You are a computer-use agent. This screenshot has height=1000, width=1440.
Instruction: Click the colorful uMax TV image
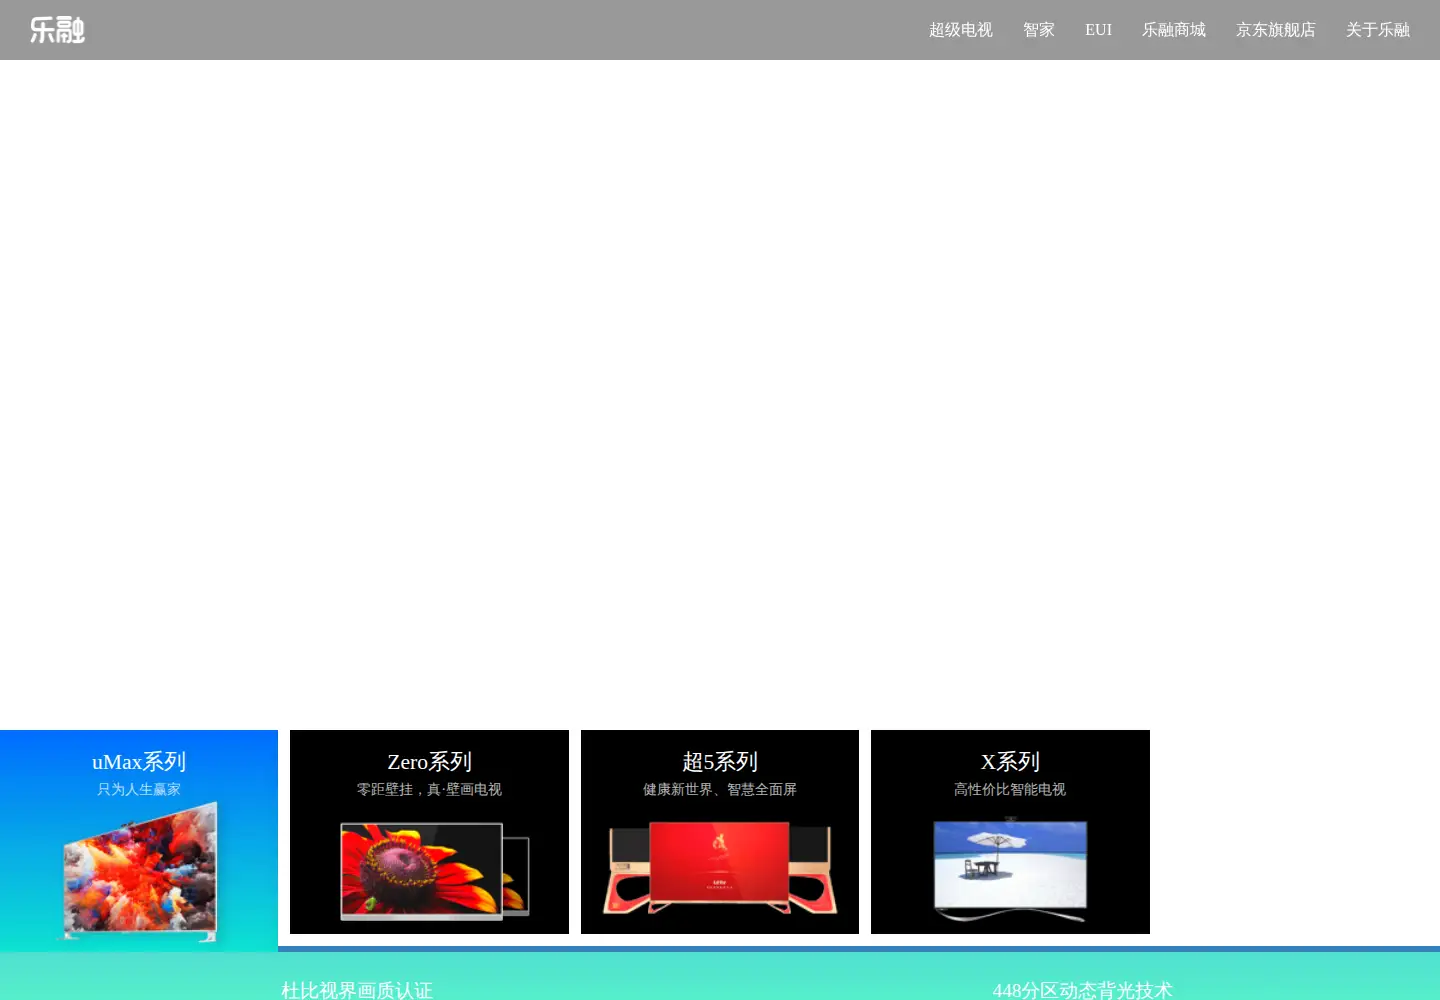click(x=140, y=872)
